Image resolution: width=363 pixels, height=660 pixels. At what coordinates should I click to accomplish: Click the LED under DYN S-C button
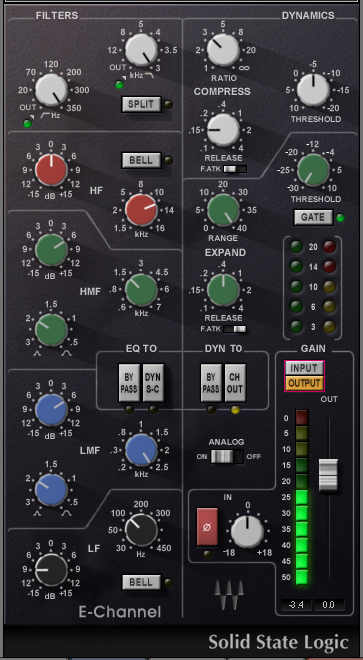click(x=153, y=410)
